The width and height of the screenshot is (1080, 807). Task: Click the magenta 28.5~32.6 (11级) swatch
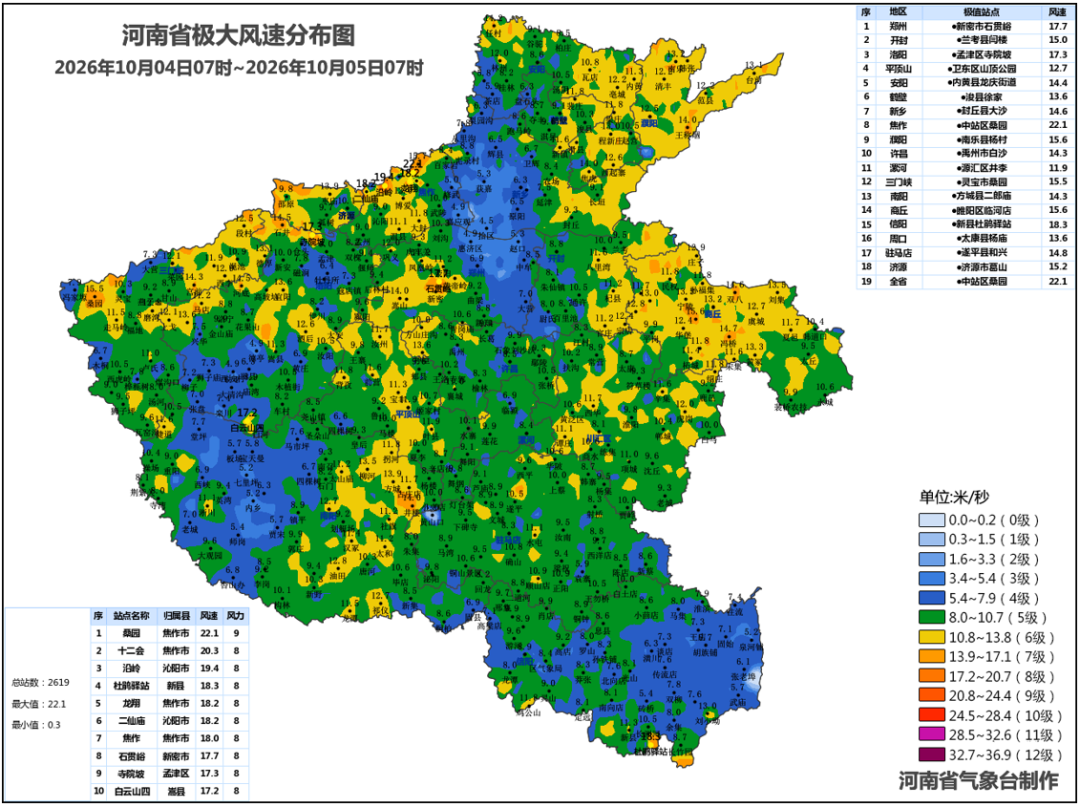click(931, 735)
